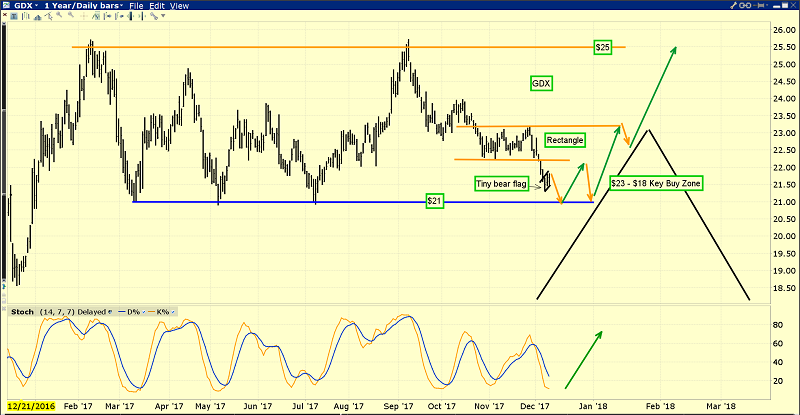Select the $25 resistance price label
The width and height of the screenshot is (800, 415).
[x=602, y=47]
